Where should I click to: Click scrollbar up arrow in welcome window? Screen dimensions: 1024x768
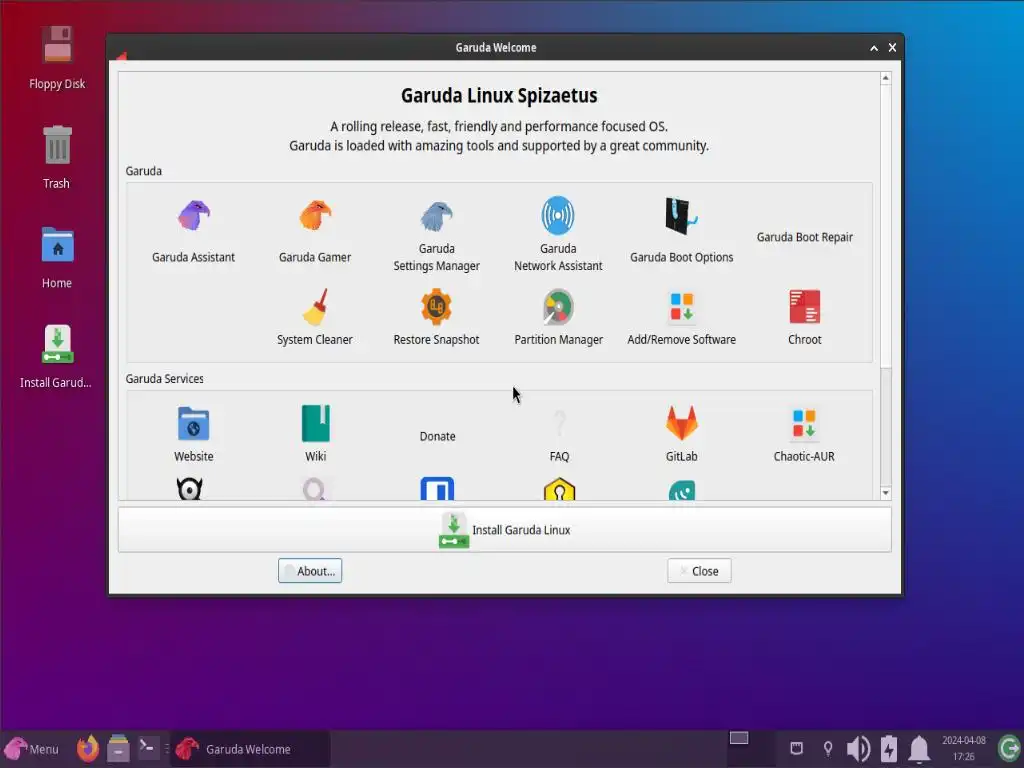886,78
